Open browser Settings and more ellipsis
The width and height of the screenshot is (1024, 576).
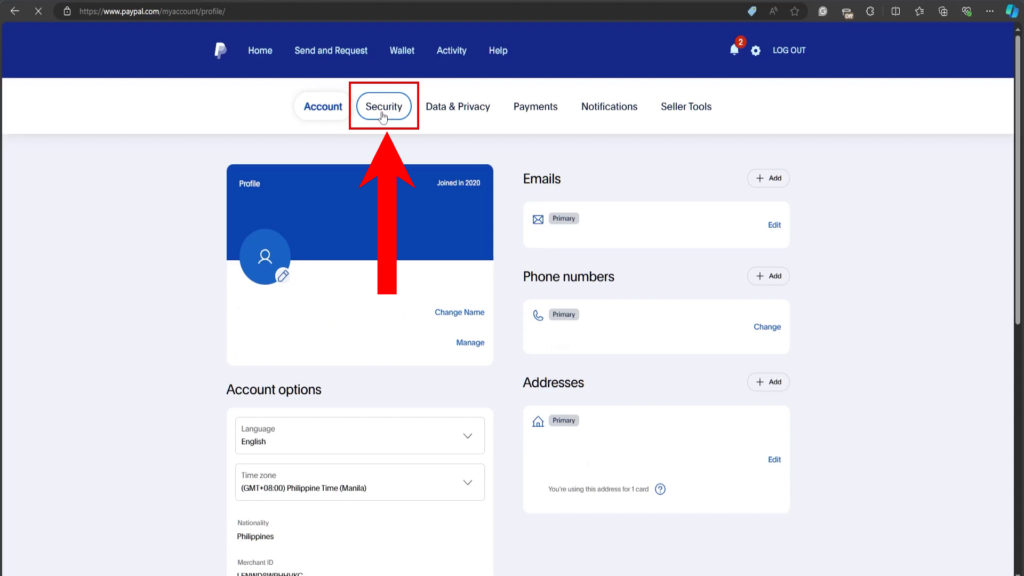[990, 11]
